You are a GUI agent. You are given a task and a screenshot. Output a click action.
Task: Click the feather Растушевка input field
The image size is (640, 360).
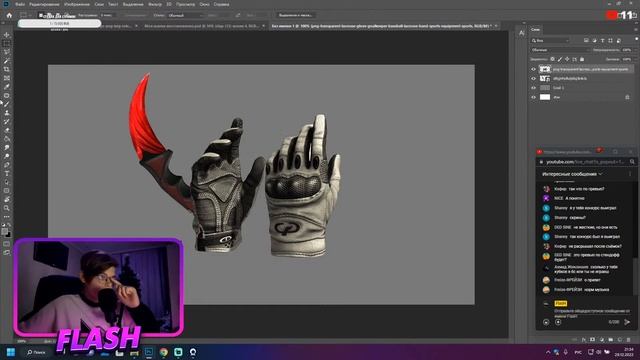tap(107, 15)
